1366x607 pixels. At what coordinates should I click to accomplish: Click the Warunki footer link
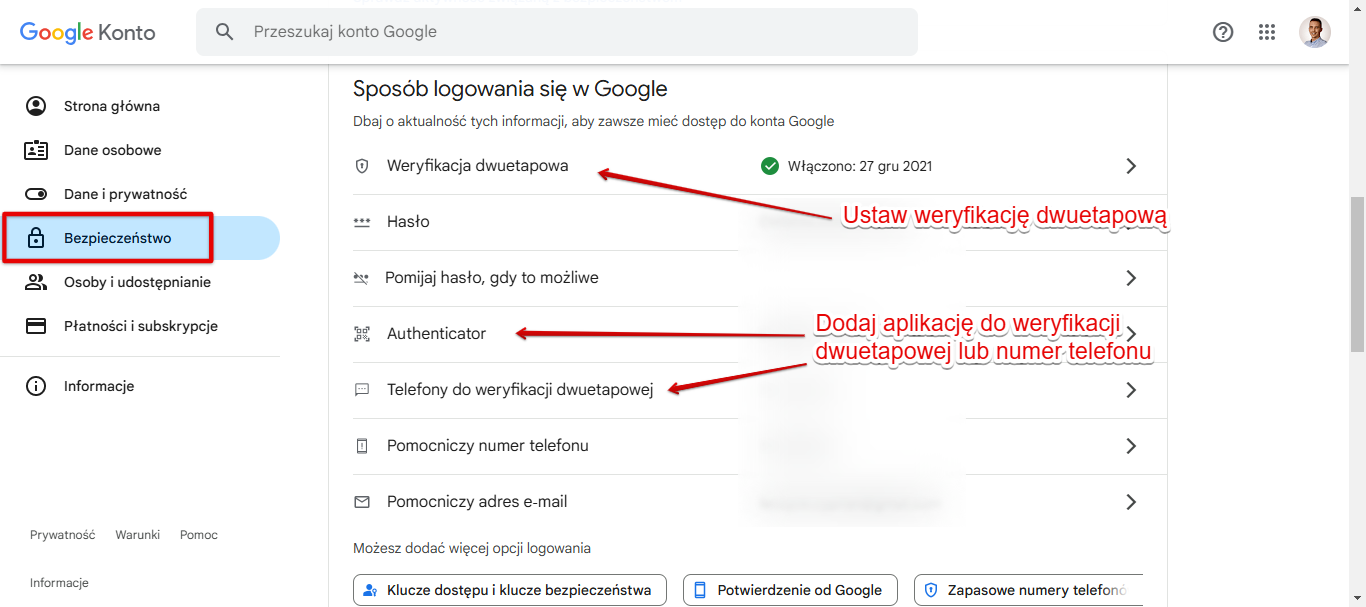click(138, 535)
